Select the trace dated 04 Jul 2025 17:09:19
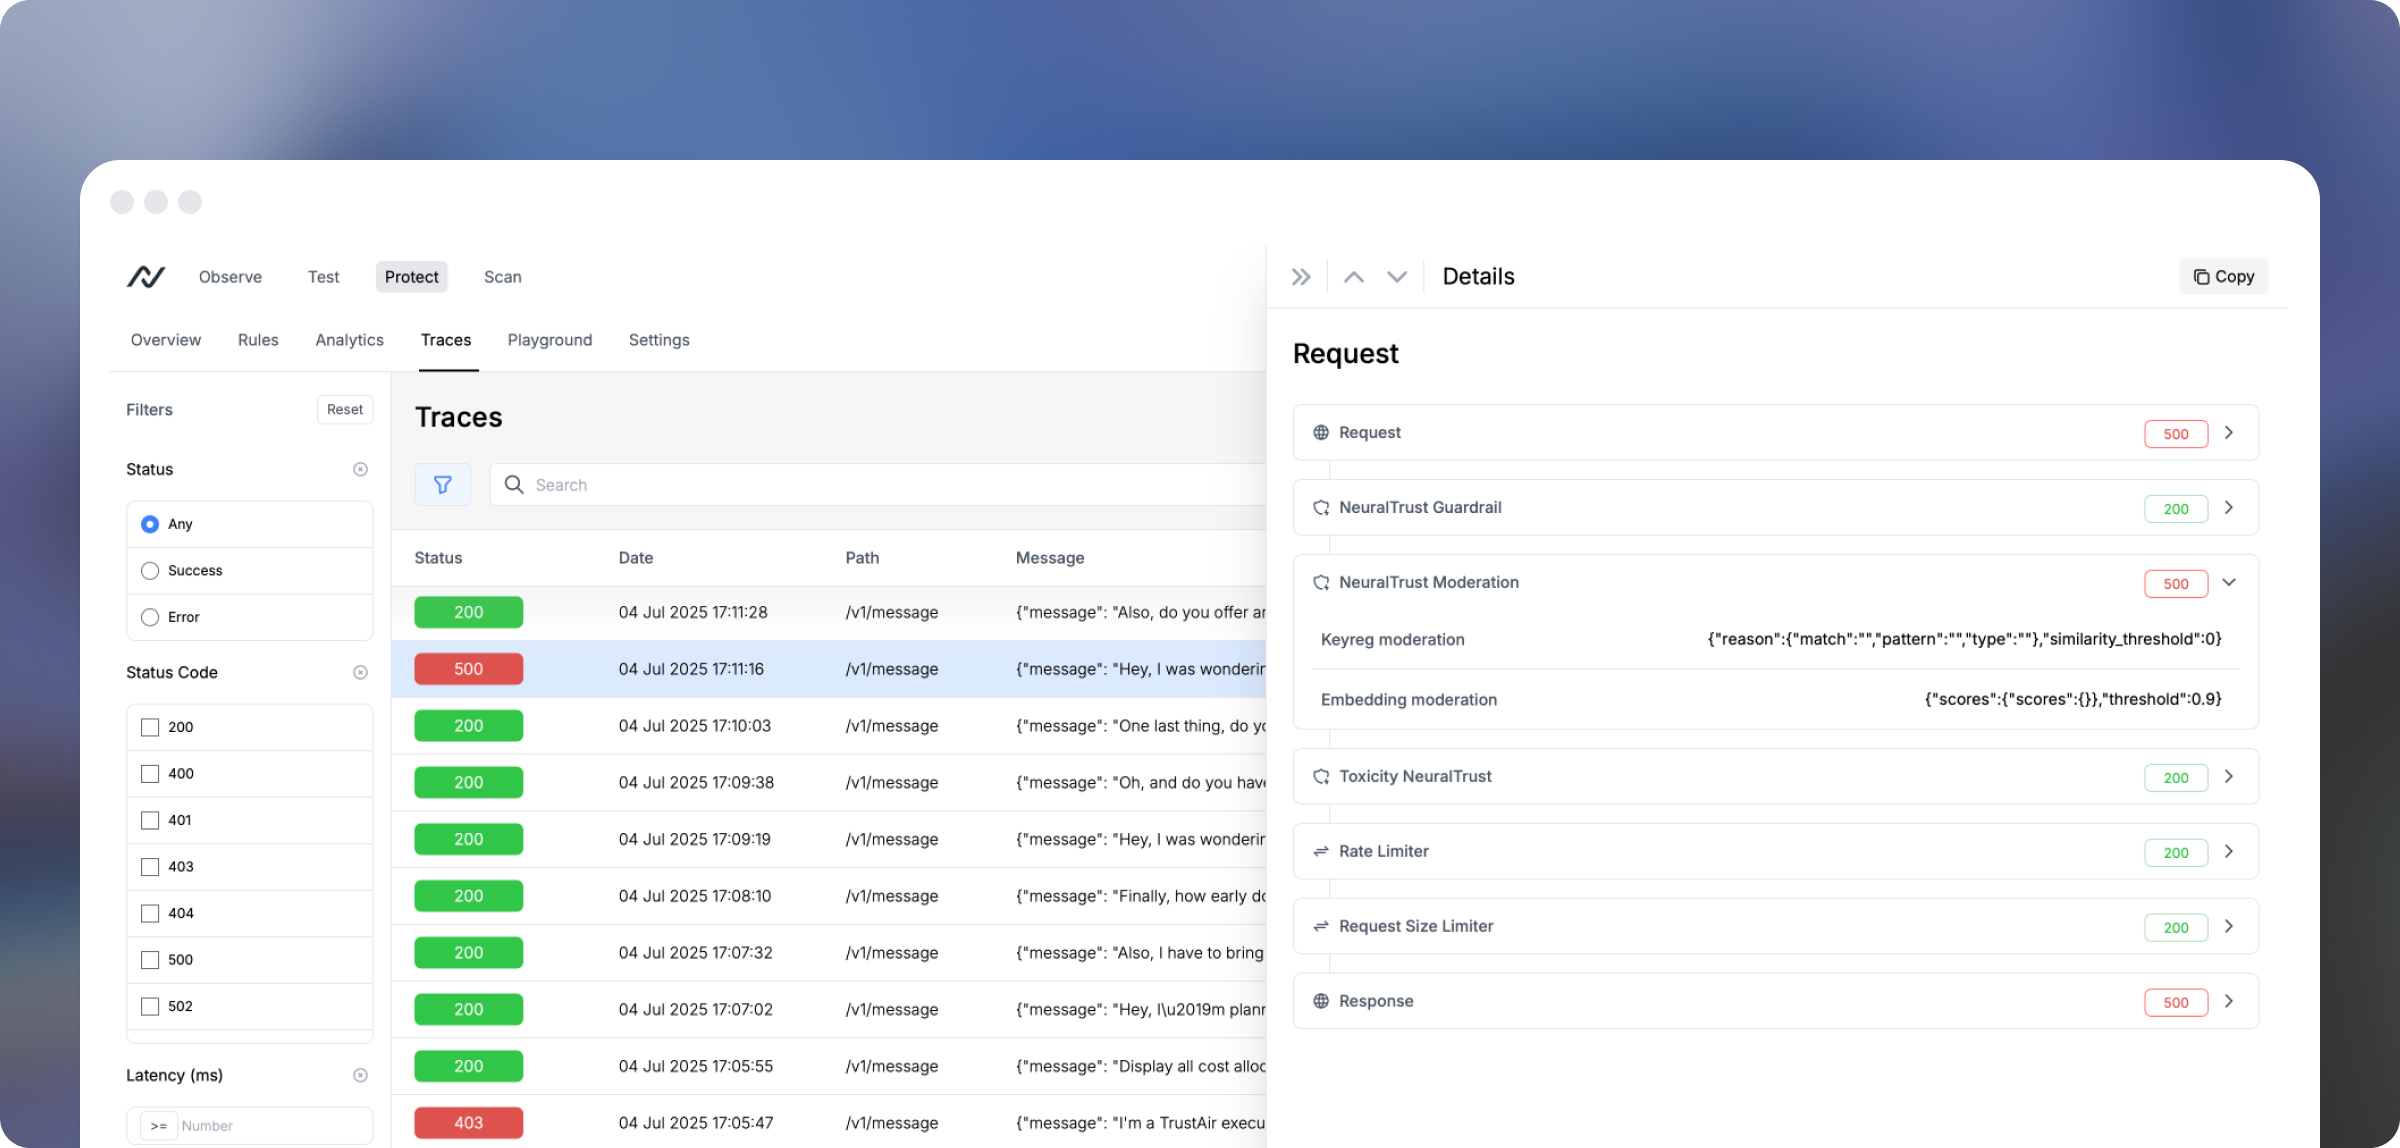This screenshot has width=2400, height=1148. tap(829, 839)
